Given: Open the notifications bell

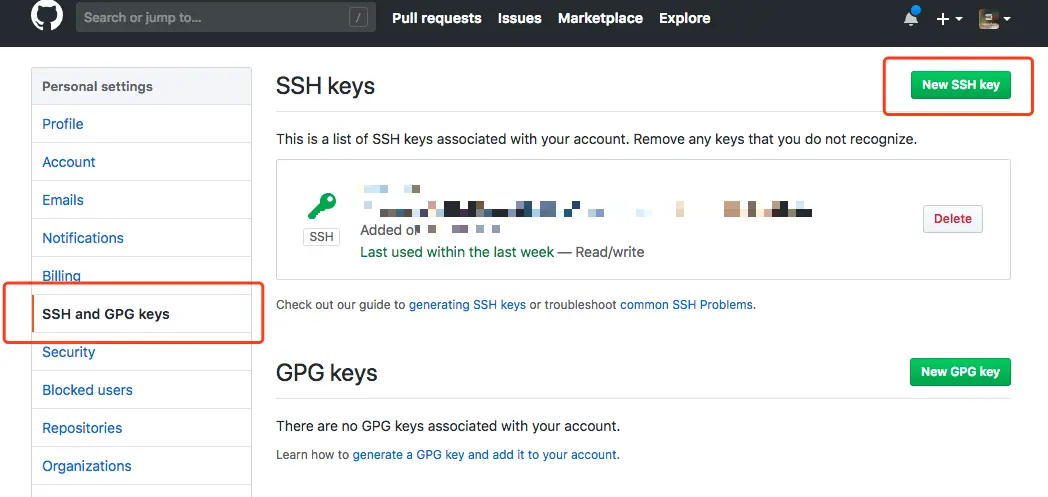Looking at the screenshot, I should tap(910, 18).
